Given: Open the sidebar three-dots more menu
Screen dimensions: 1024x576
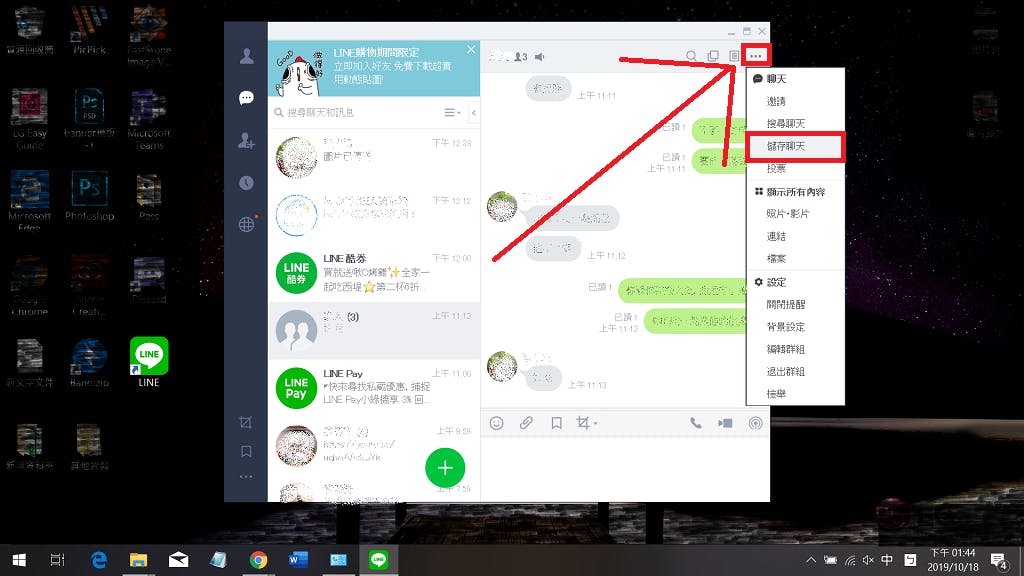Looking at the screenshot, I should 246,477.
